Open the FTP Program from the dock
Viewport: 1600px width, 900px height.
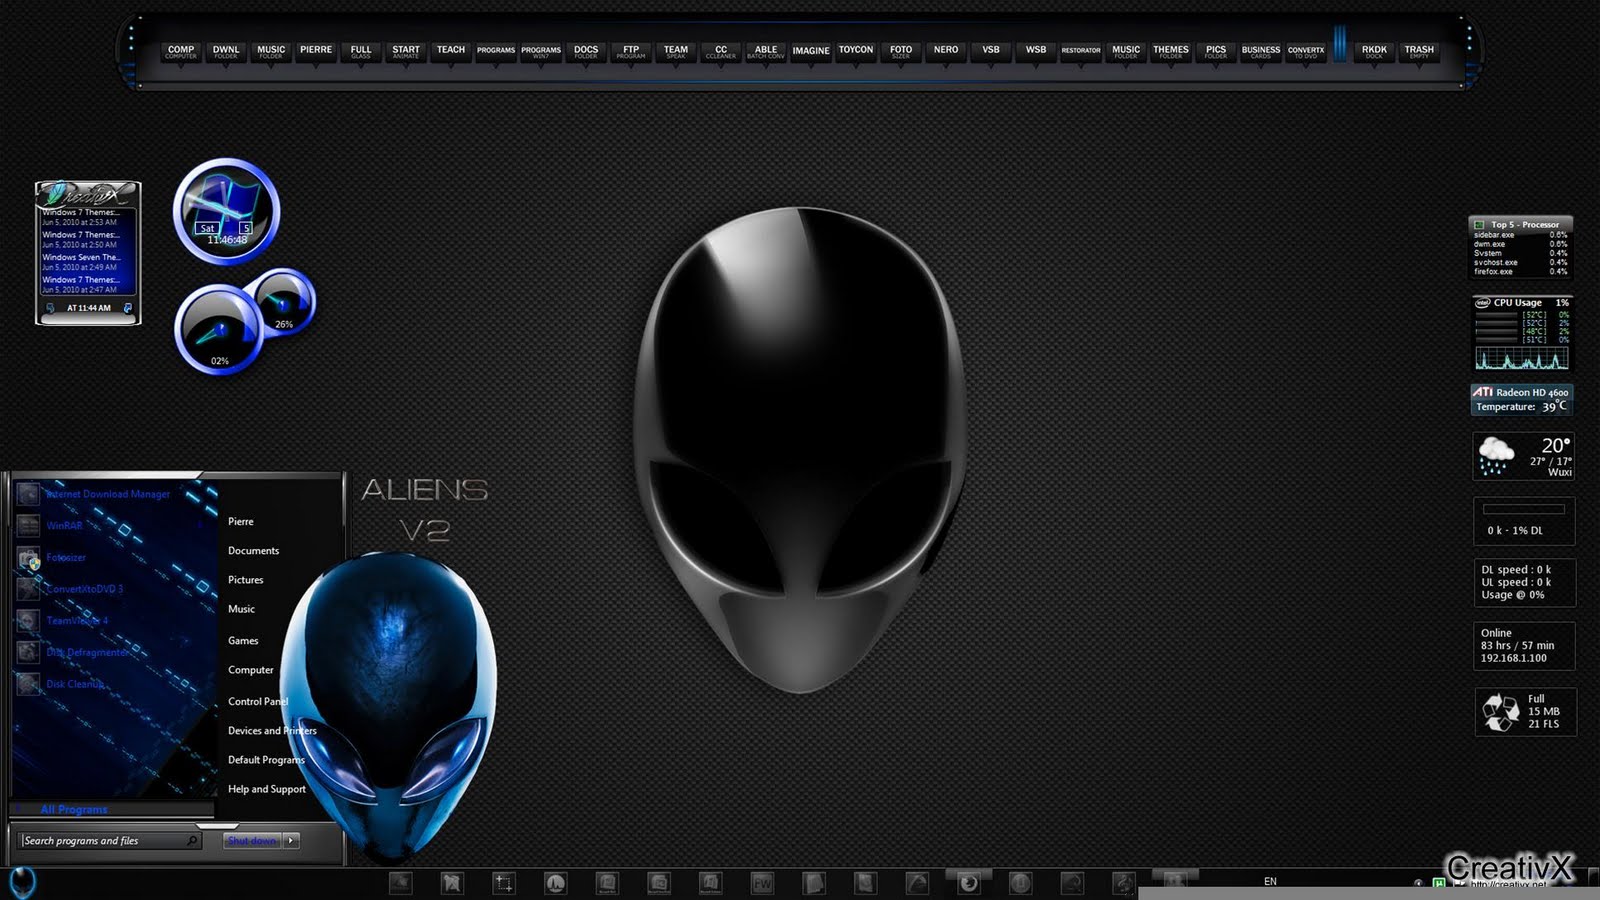pos(630,50)
